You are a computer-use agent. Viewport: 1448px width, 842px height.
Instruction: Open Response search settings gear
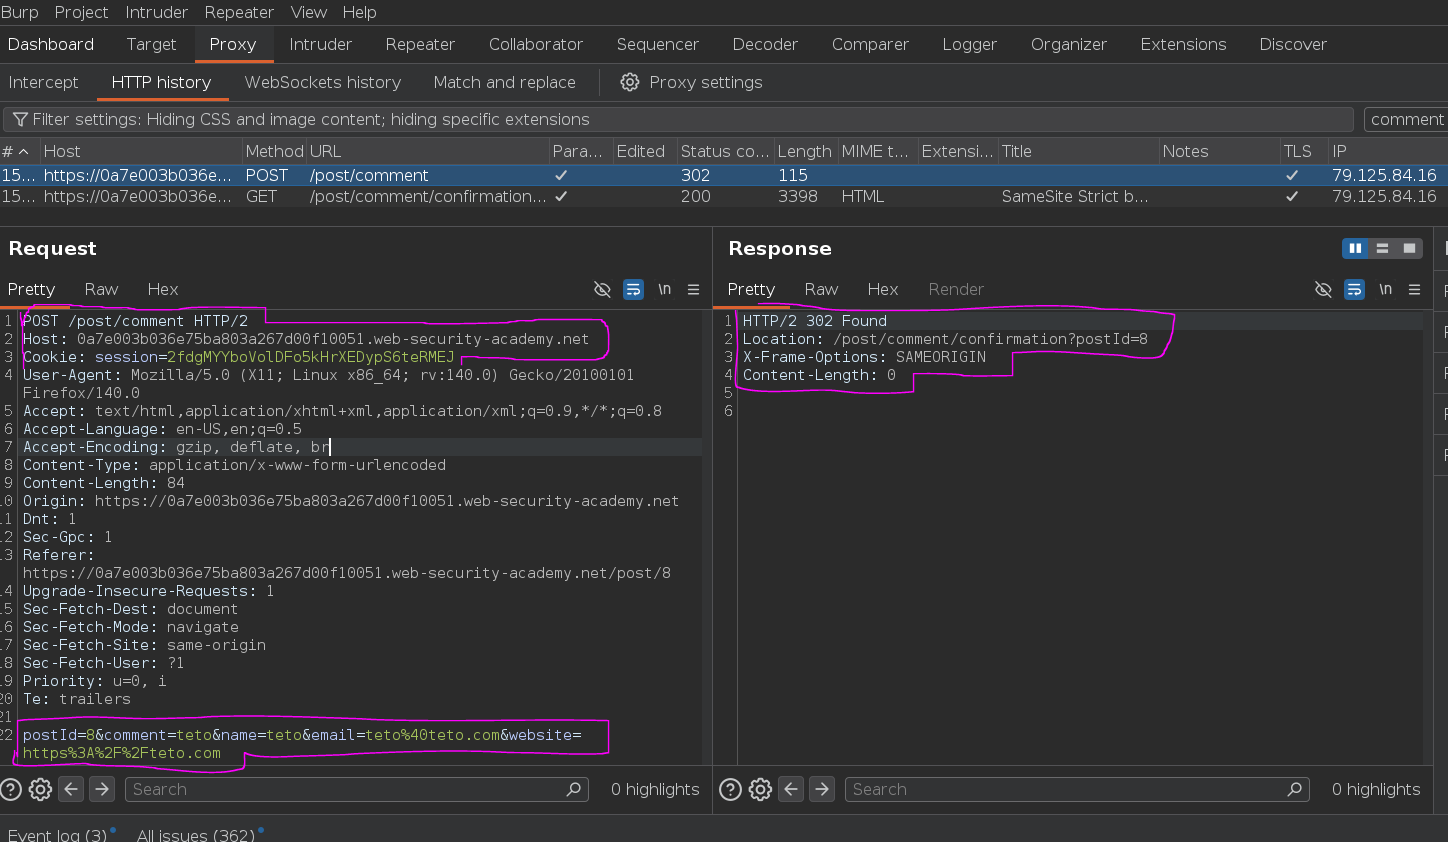(x=760, y=789)
